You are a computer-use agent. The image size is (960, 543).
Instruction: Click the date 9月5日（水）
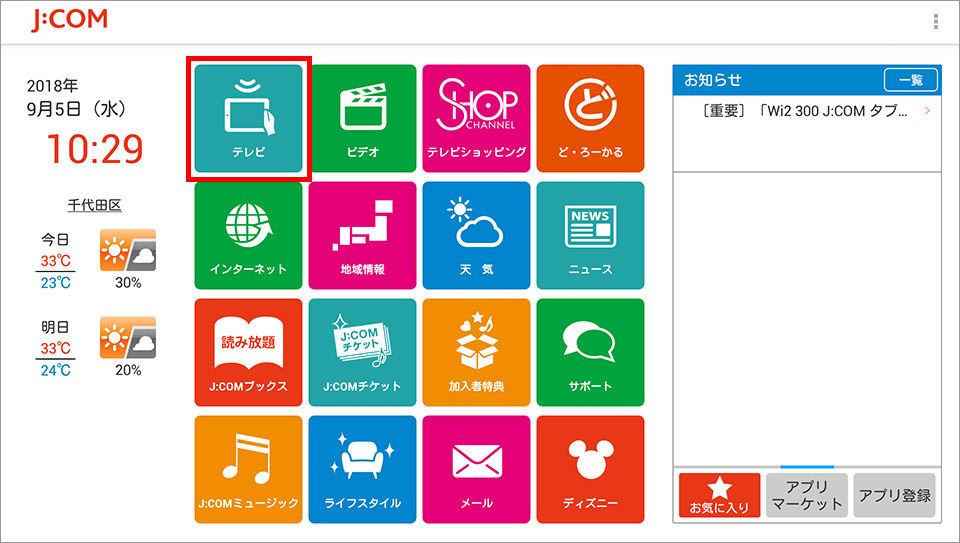click(x=78, y=109)
